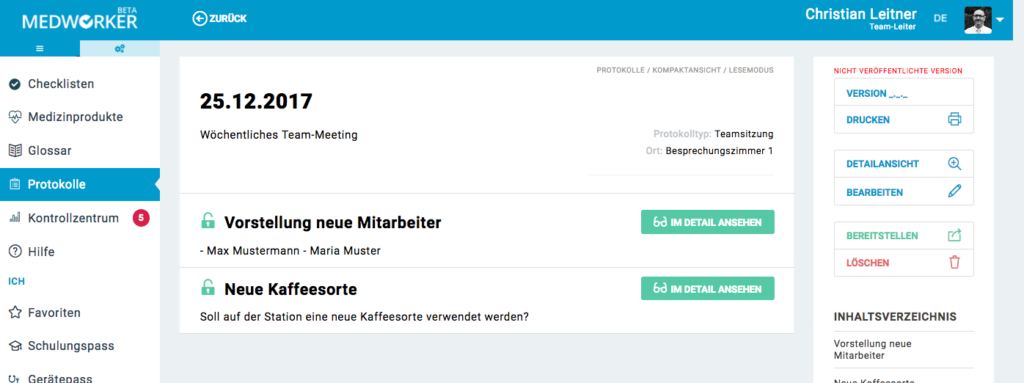Click the back arrow circle icon
The height and width of the screenshot is (383, 1024).
click(x=199, y=18)
